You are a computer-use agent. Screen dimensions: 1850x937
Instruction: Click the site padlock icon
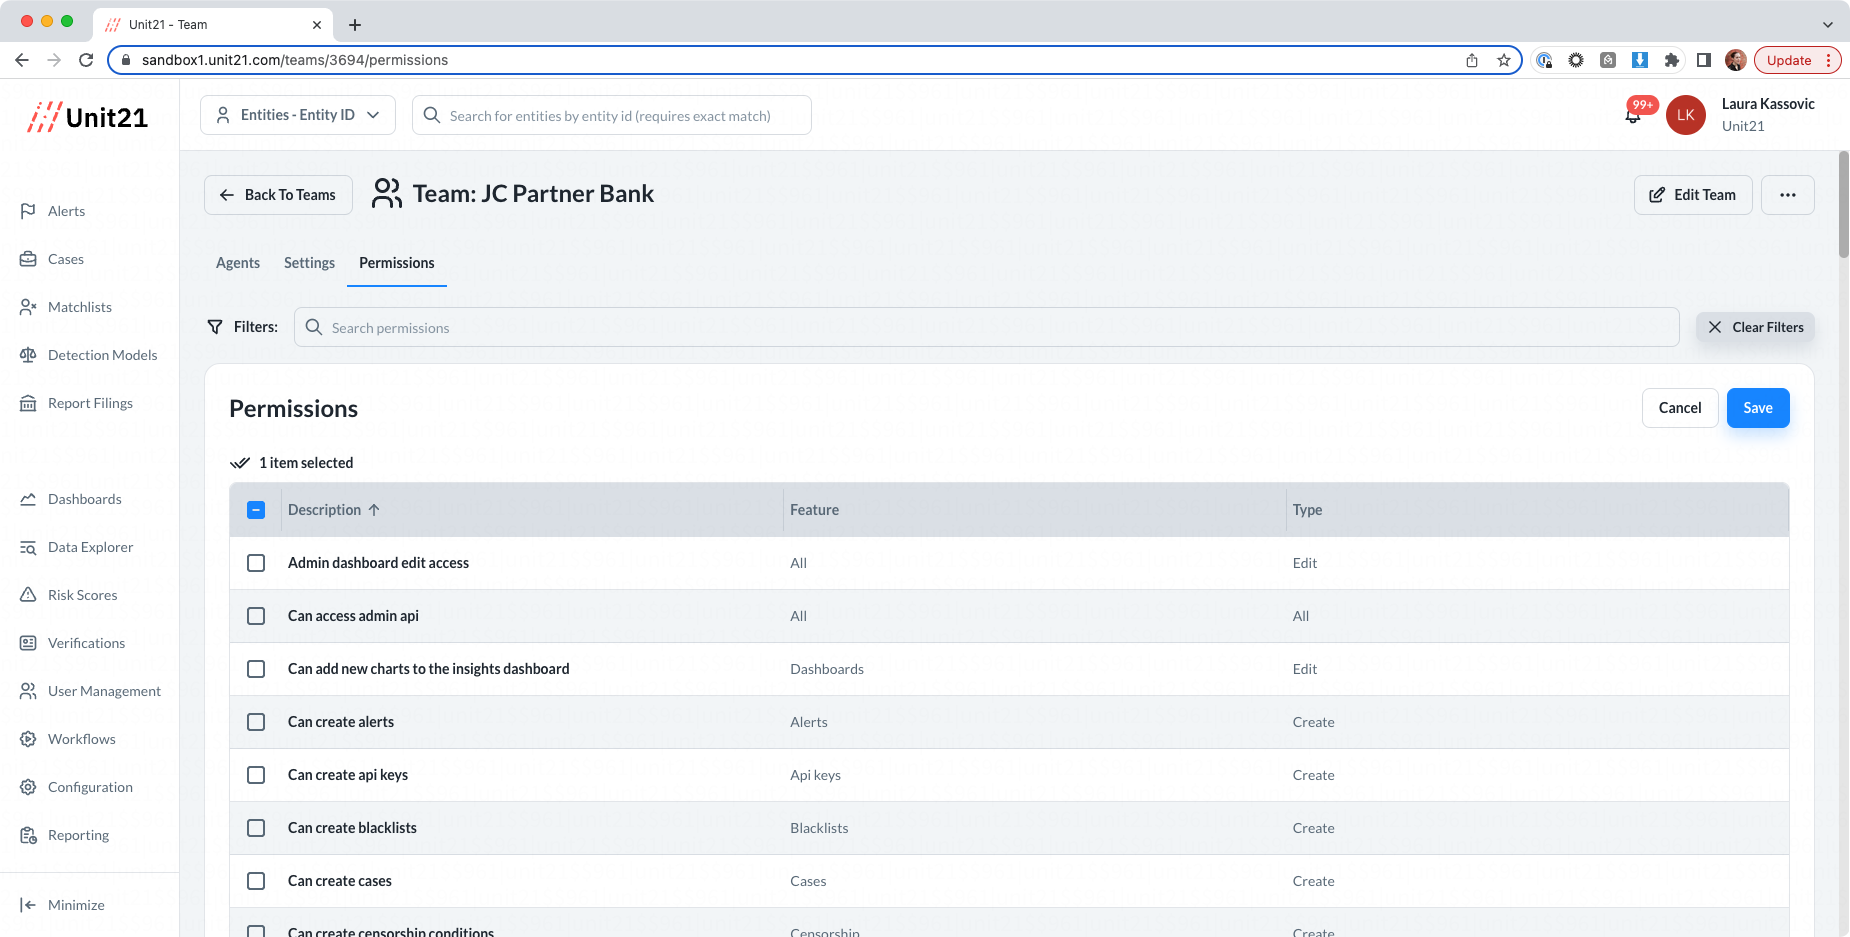126,60
